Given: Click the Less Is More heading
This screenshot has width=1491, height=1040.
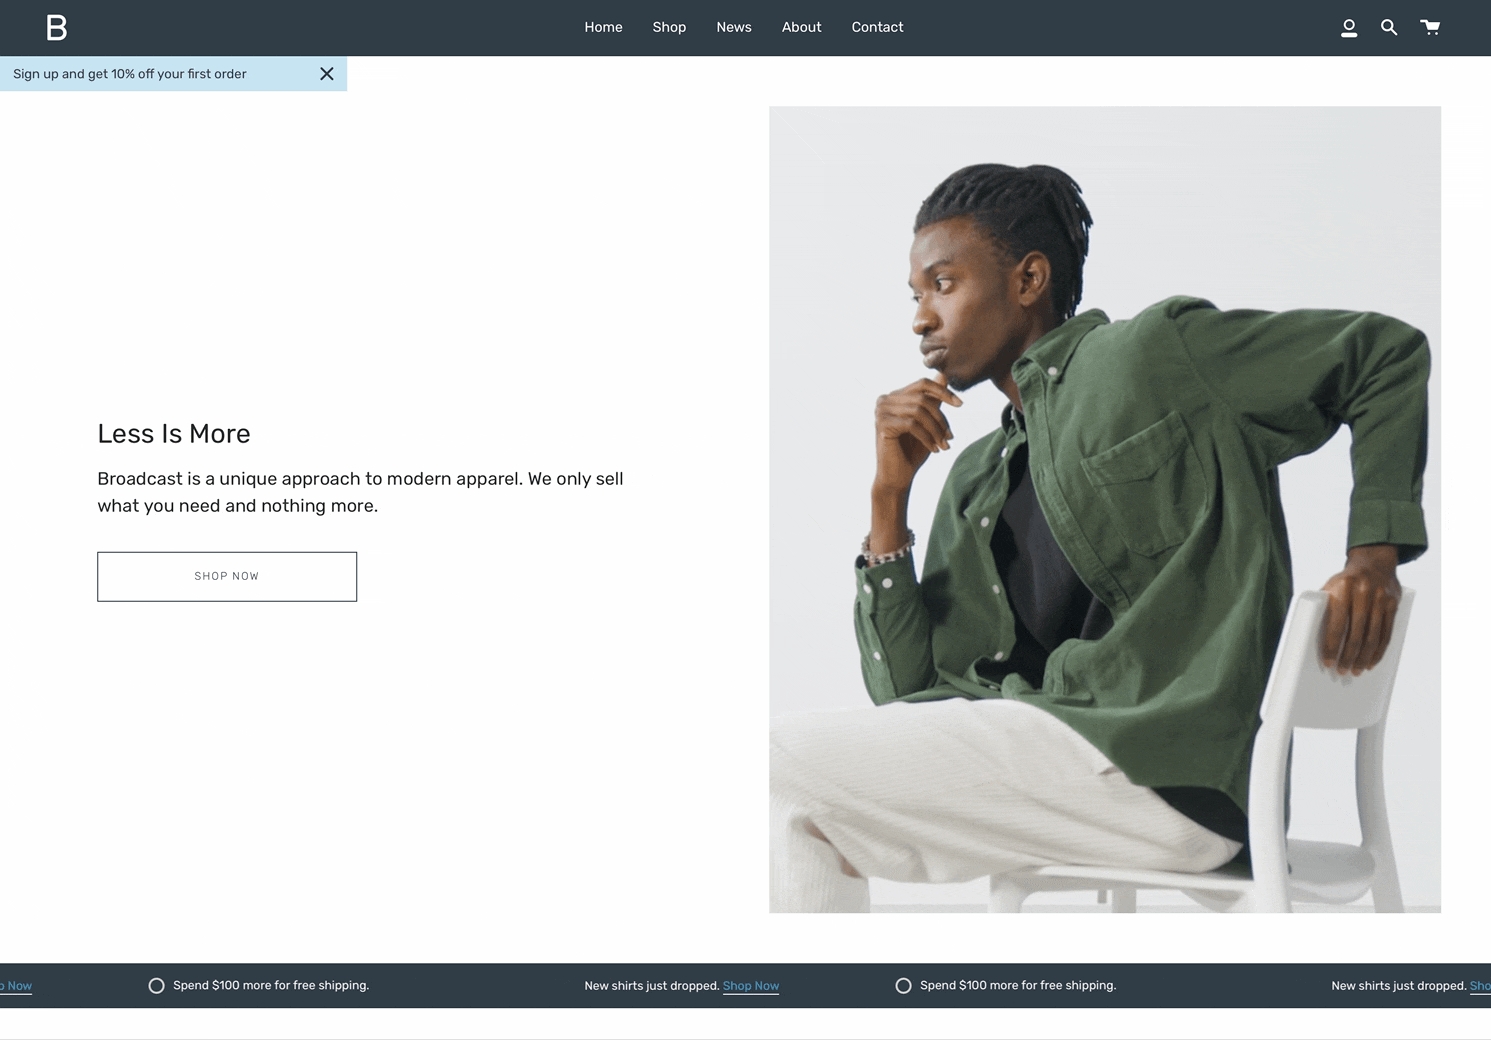Looking at the screenshot, I should (x=174, y=434).
